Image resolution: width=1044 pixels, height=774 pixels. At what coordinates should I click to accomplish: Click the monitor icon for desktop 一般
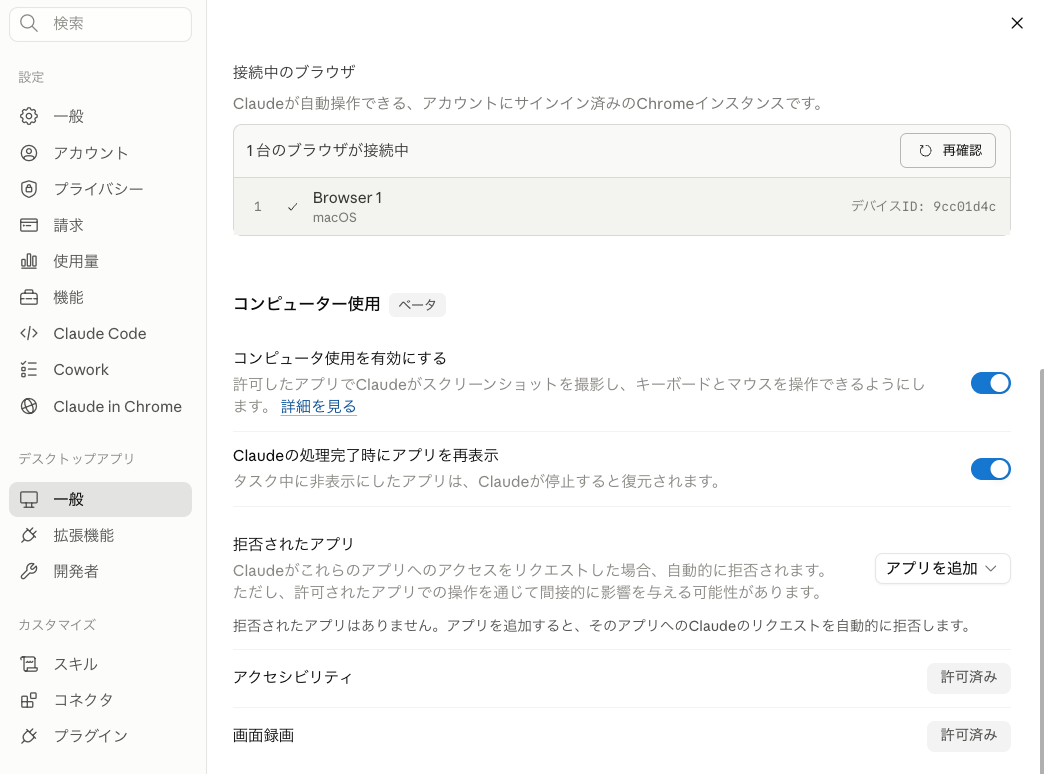click(x=29, y=500)
